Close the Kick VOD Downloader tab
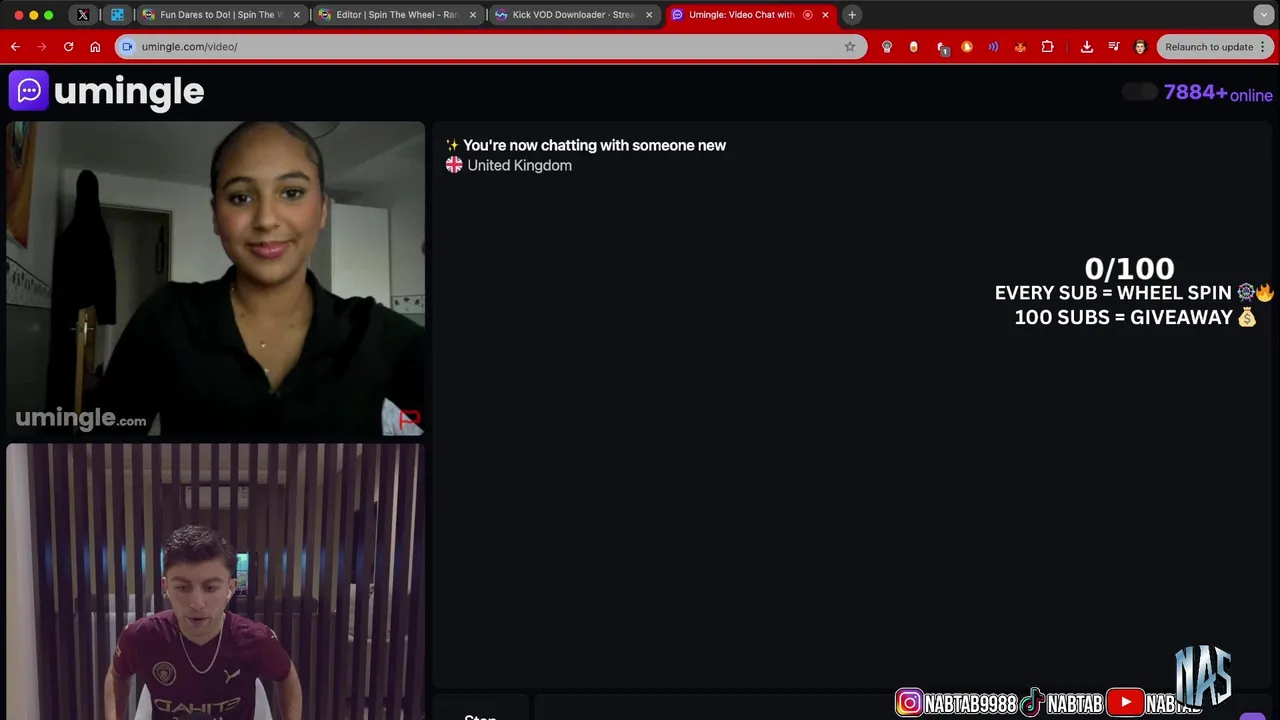 tap(649, 15)
